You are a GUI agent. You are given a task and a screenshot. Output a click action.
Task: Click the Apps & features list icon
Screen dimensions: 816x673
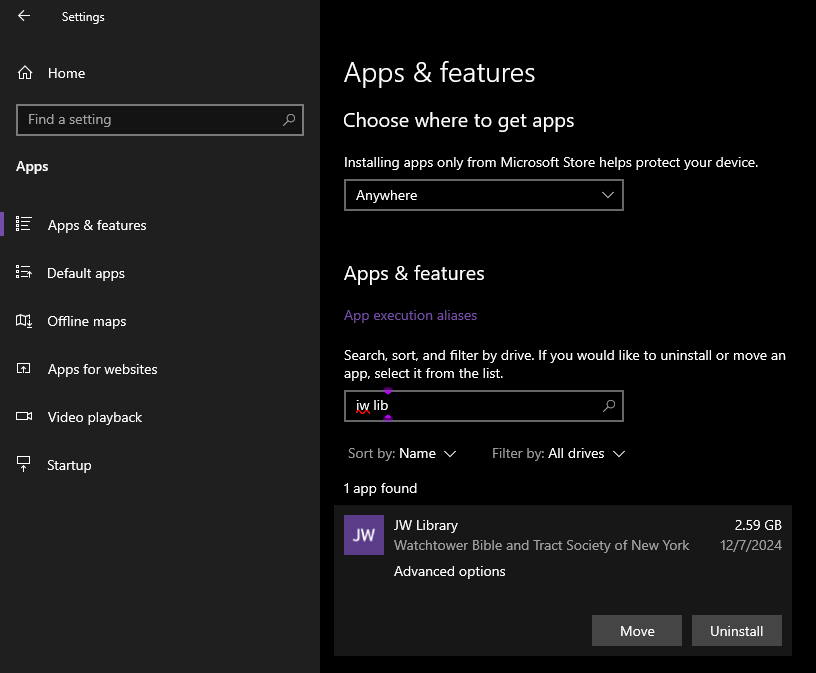pos(23,224)
